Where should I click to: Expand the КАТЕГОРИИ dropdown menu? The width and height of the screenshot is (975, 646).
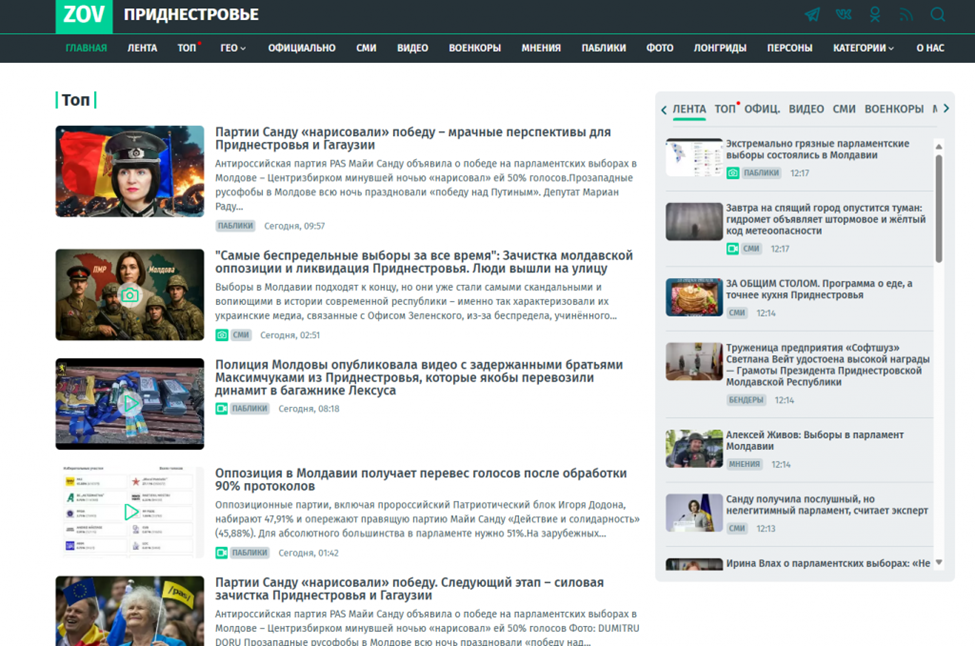pos(864,48)
